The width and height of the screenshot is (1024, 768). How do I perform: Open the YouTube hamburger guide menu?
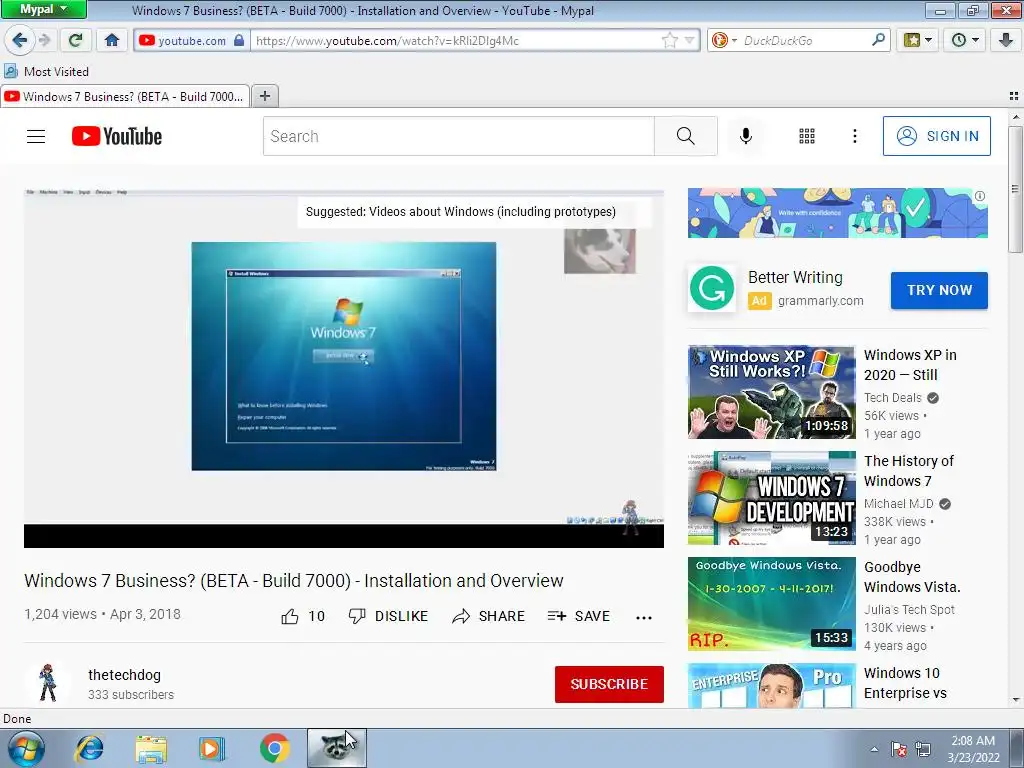pyautogui.click(x=36, y=136)
